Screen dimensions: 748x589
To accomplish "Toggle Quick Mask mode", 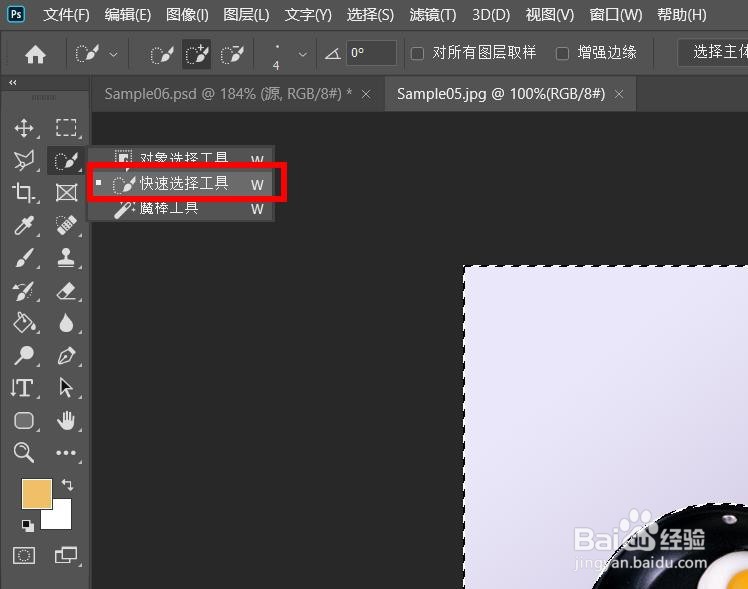I will click(x=24, y=556).
